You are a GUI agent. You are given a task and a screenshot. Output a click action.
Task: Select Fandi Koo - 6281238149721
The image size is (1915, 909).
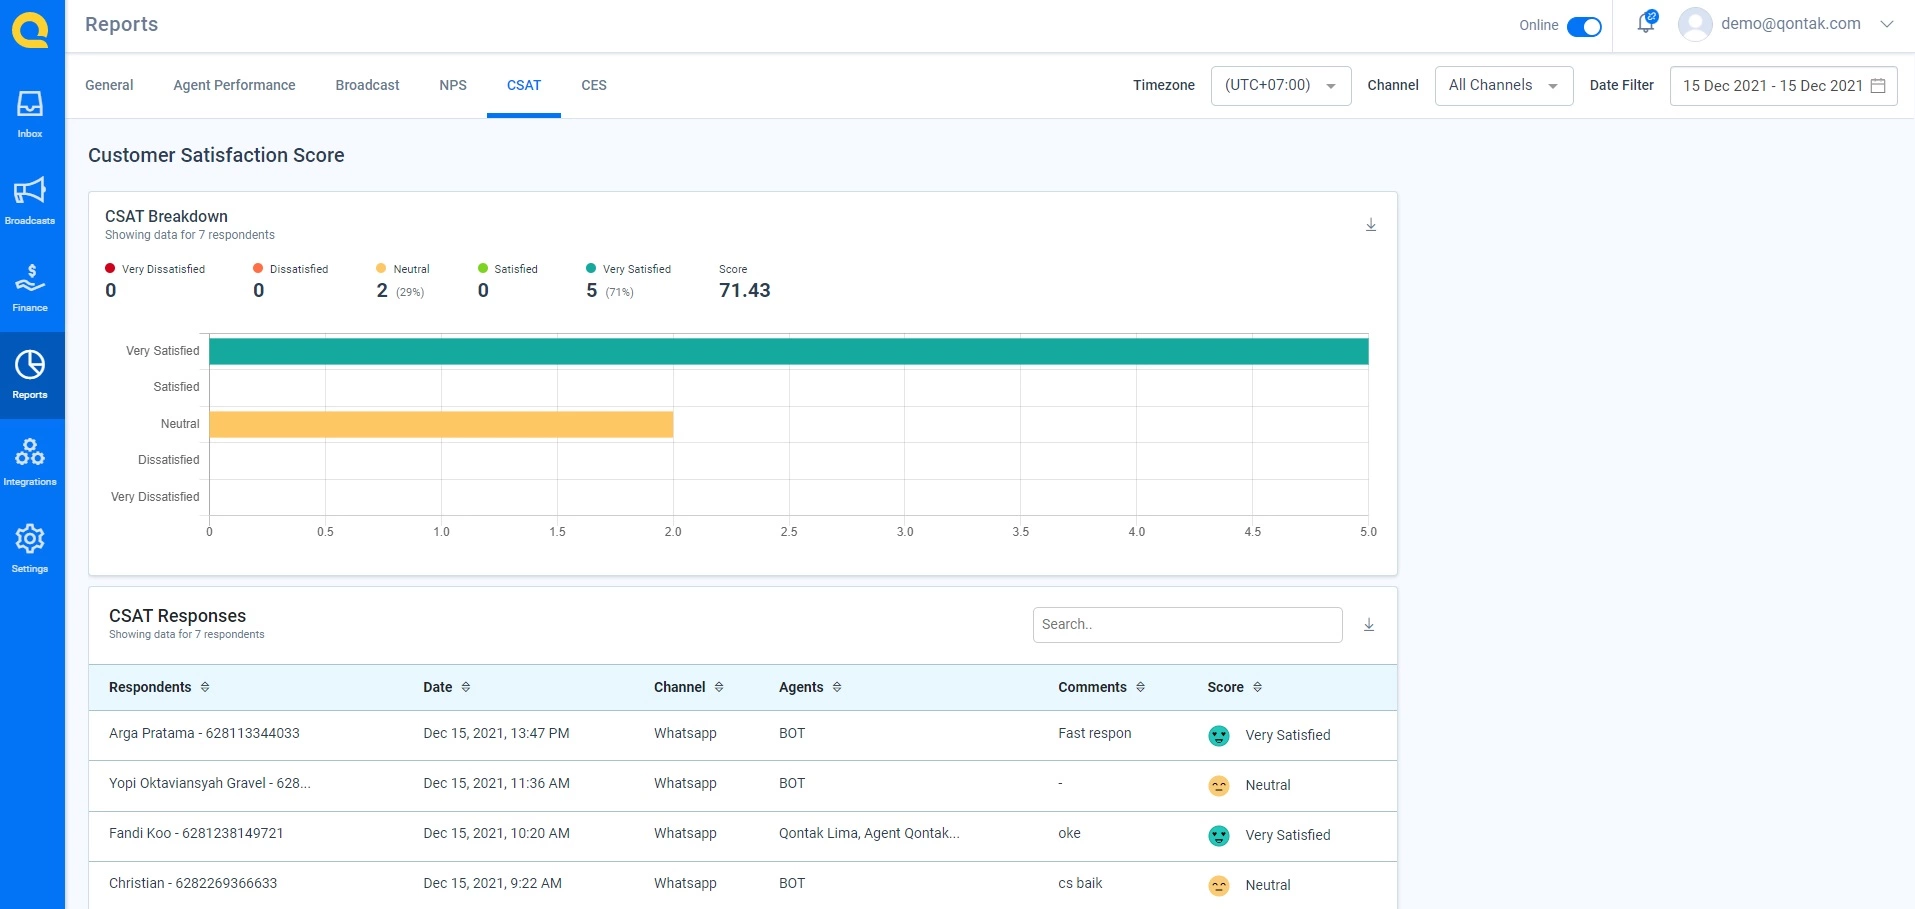(196, 833)
